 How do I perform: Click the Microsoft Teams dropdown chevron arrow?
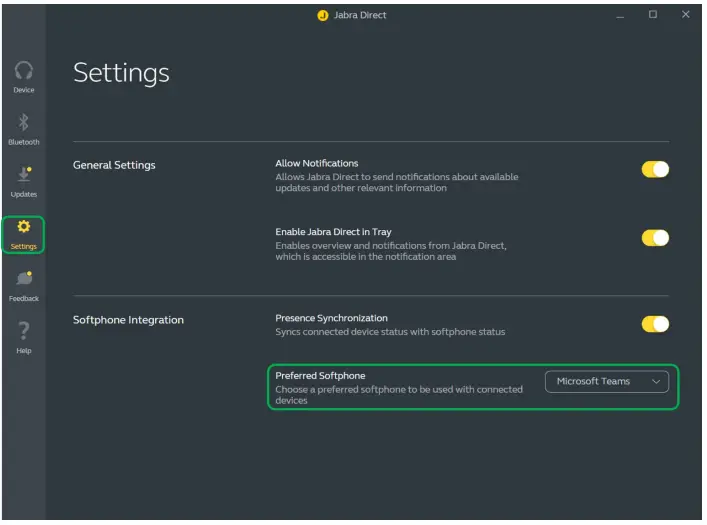(656, 381)
